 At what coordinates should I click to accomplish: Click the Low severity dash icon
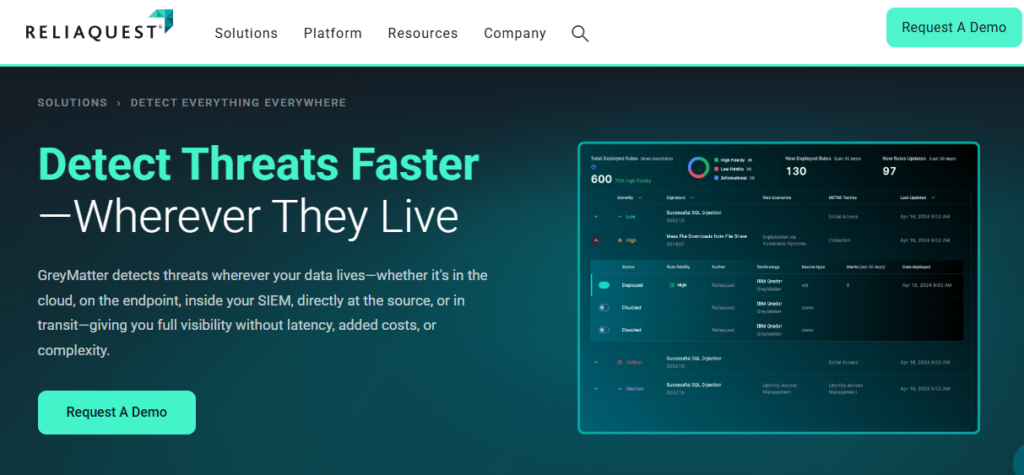(620, 216)
